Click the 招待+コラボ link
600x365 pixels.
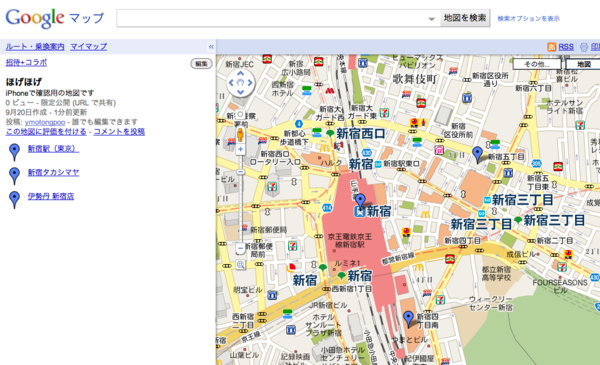pyautogui.click(x=26, y=62)
